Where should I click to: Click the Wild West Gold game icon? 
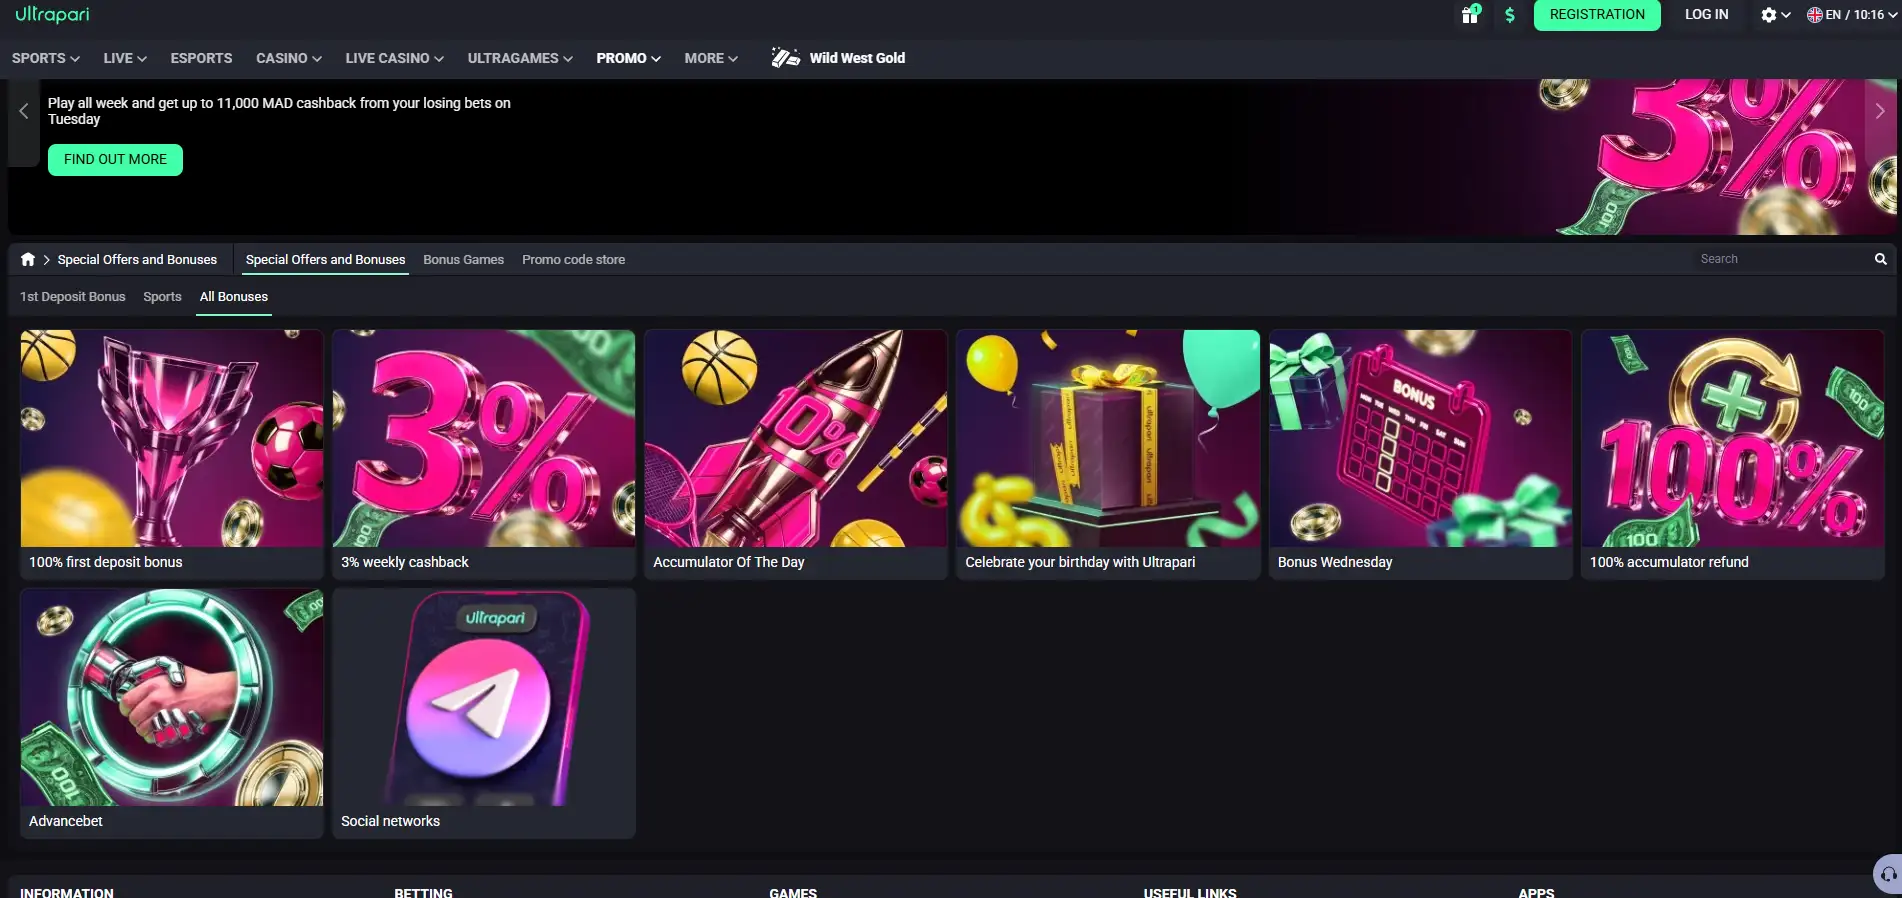pyautogui.click(x=786, y=58)
